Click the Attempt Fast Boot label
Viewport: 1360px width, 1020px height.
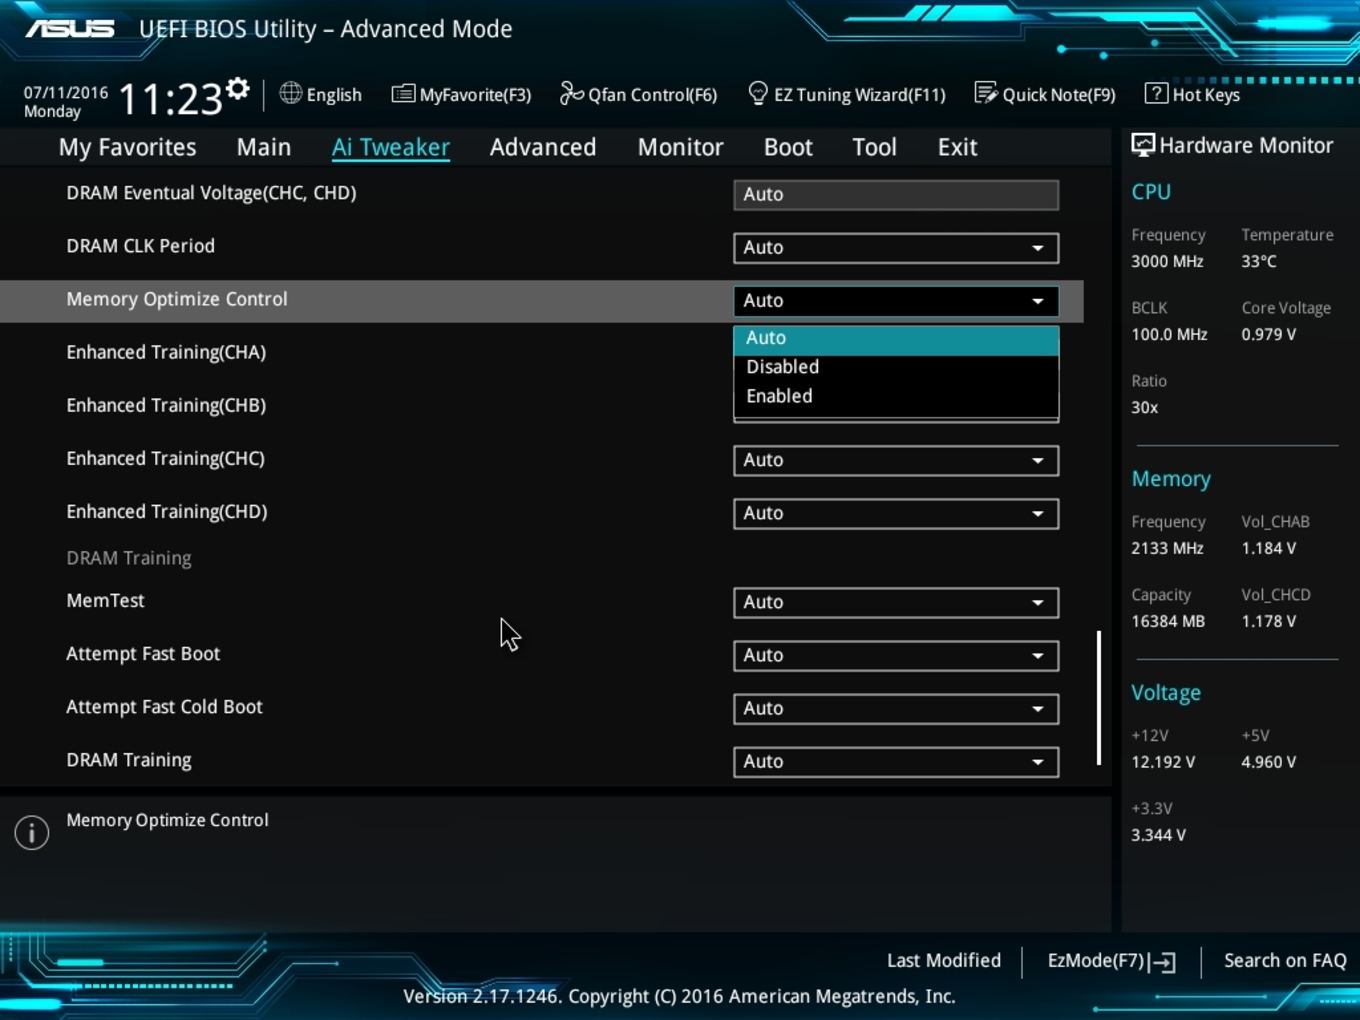[x=143, y=653]
